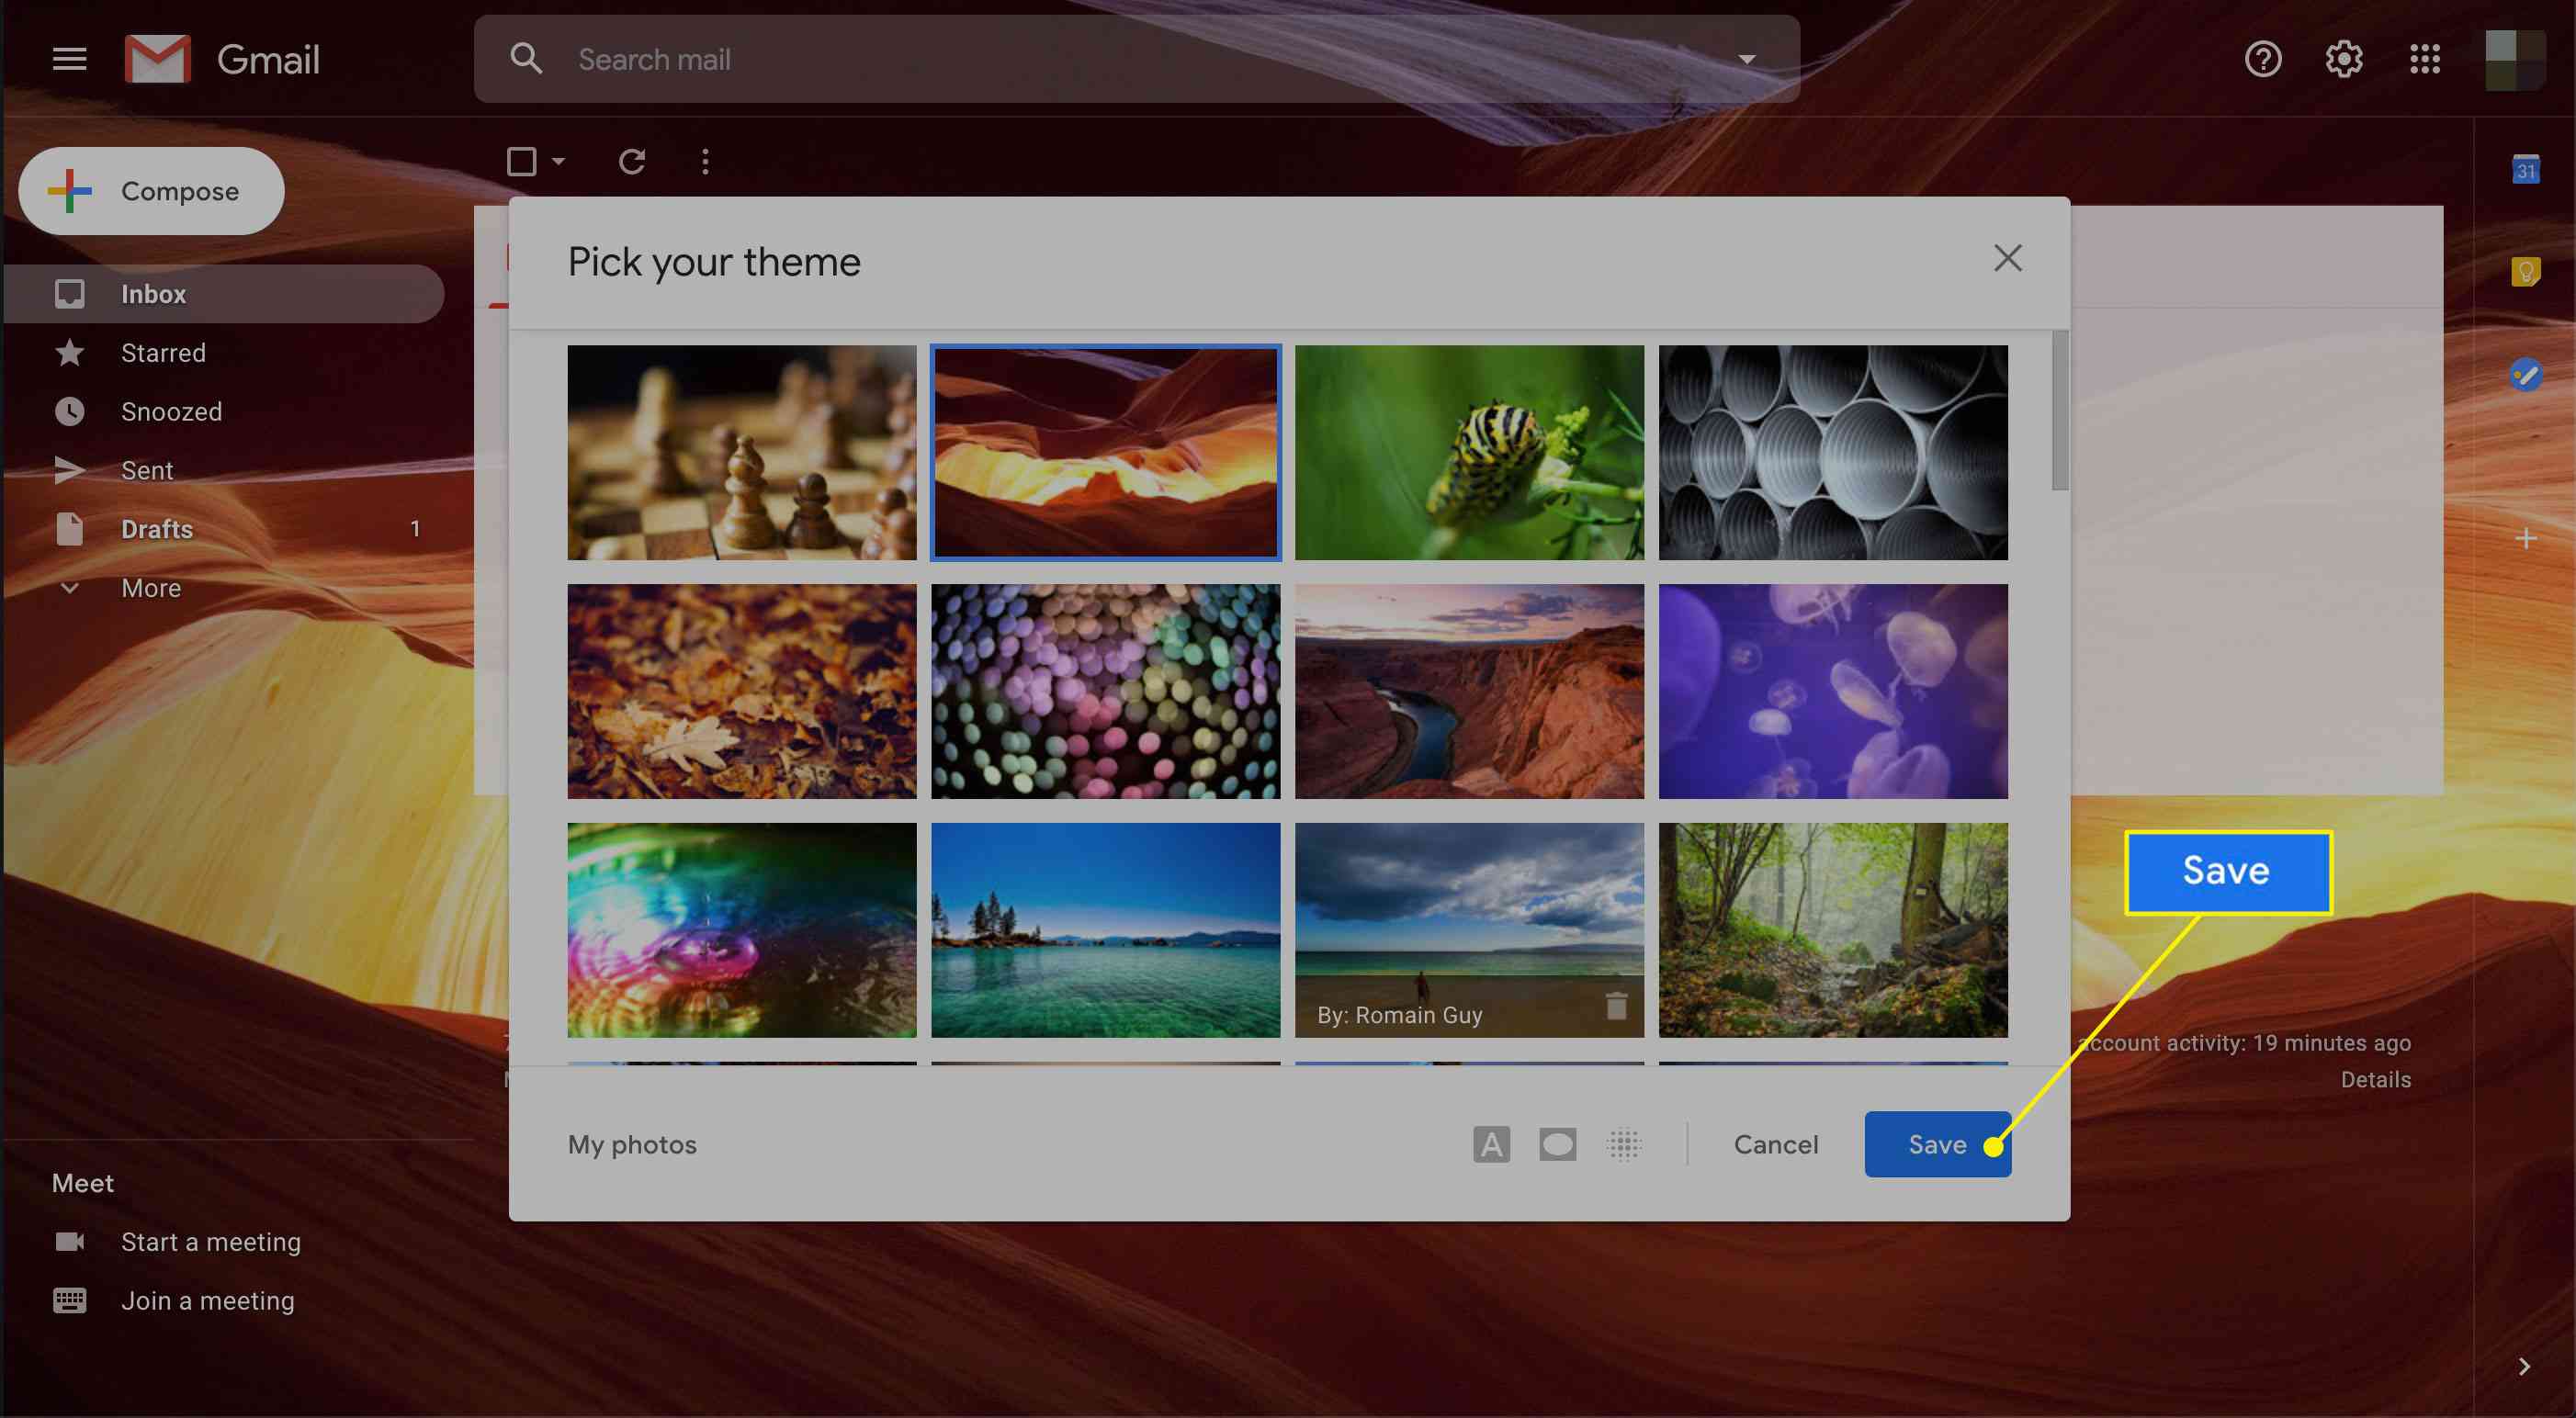Select the colorful bokeh dots theme

pyautogui.click(x=1105, y=690)
